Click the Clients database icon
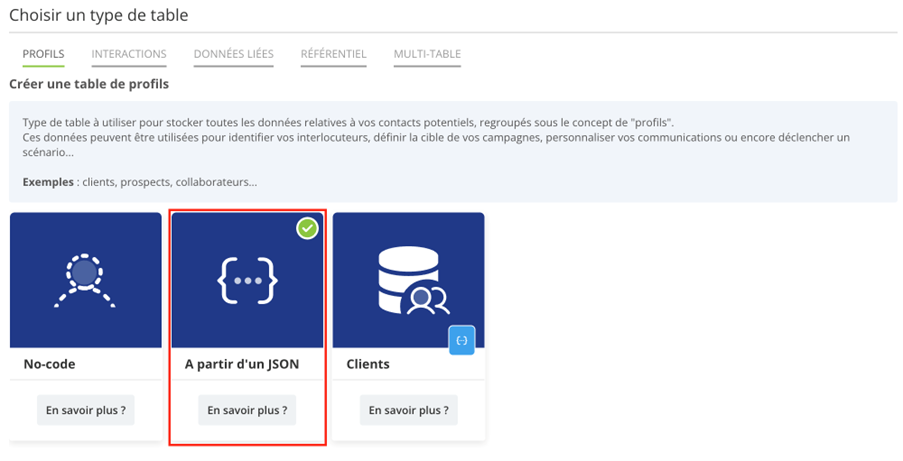Image resolution: width=903 pixels, height=461 pixels. pyautogui.click(x=413, y=280)
